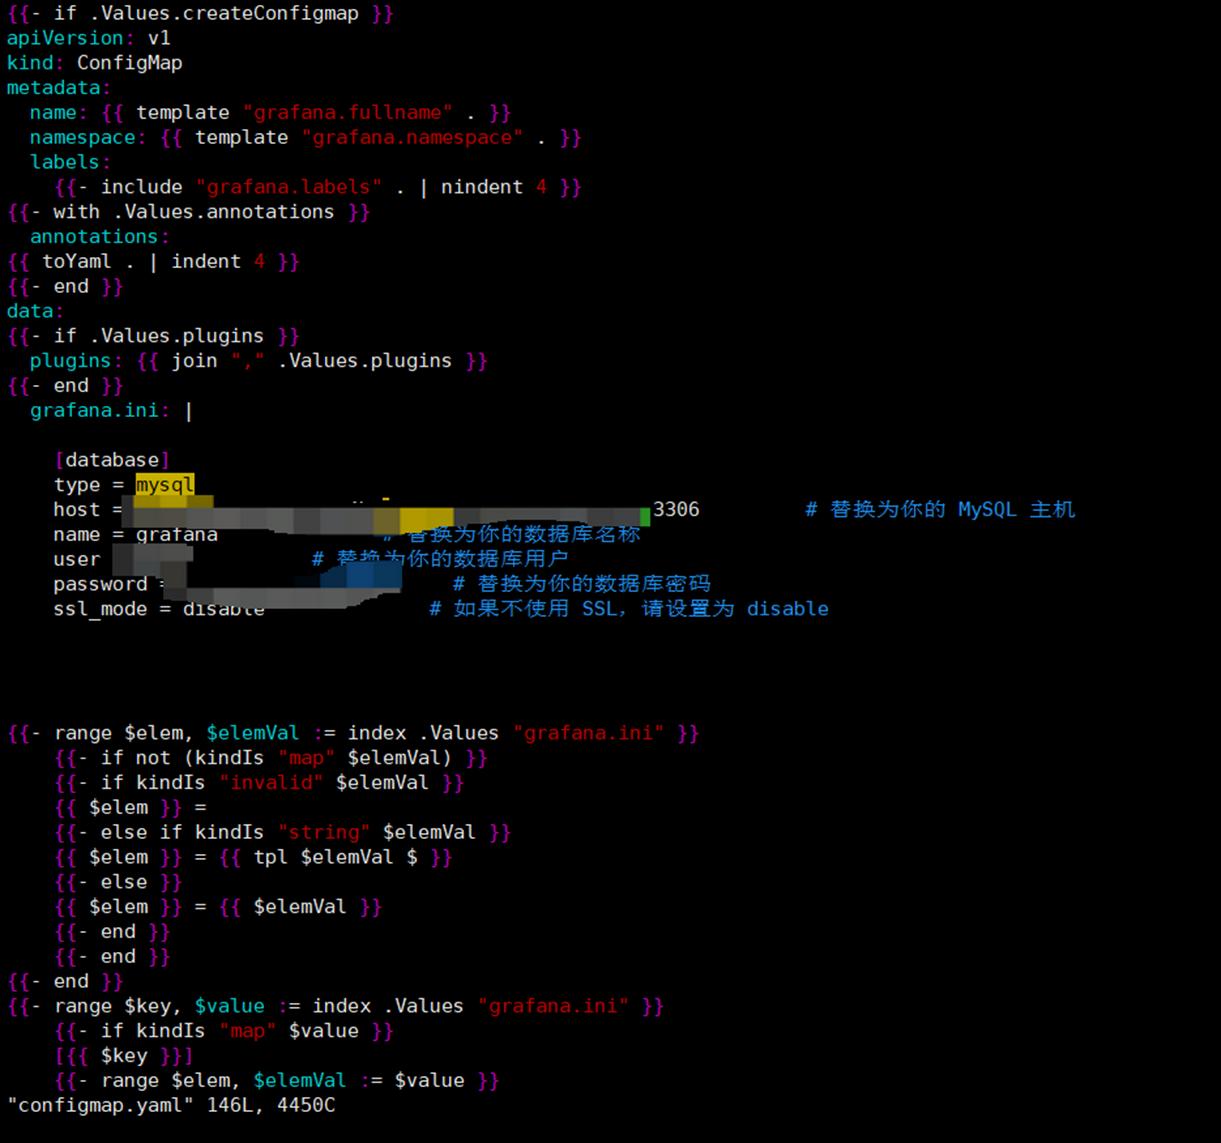The image size is (1221, 1143).
Task: Click the "toYaml . | indent 4" line
Action: point(154,261)
